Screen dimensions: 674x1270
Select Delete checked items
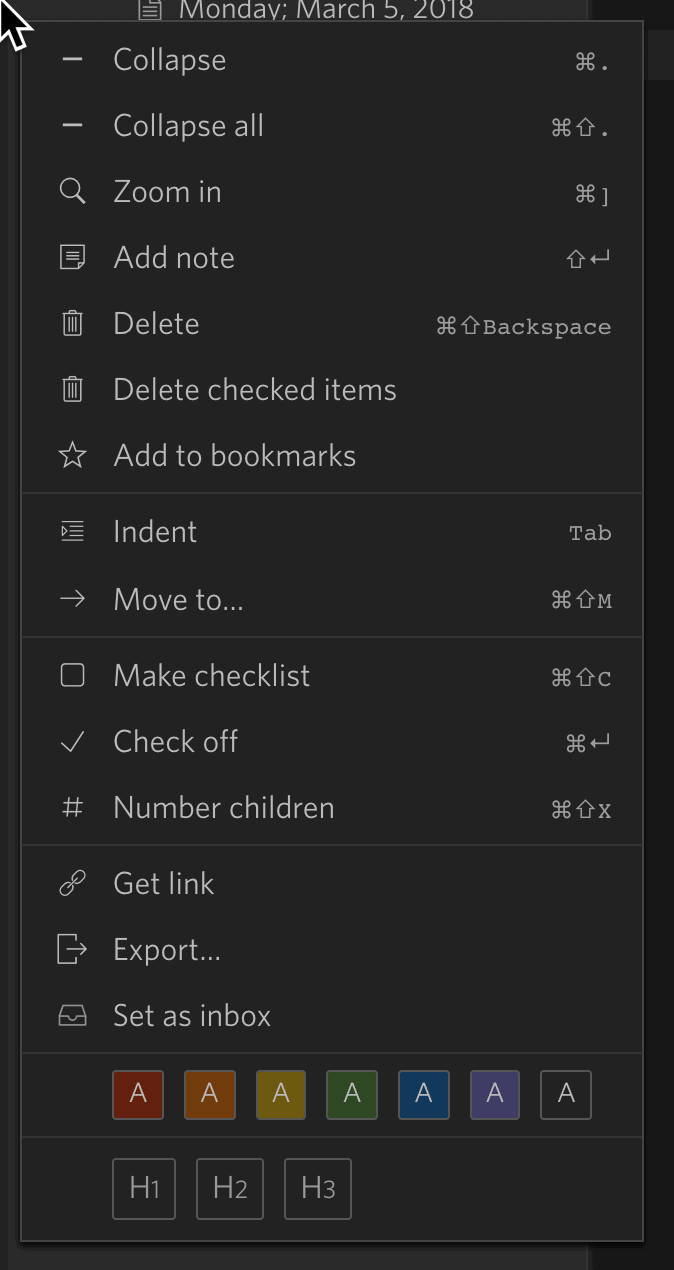(332, 389)
